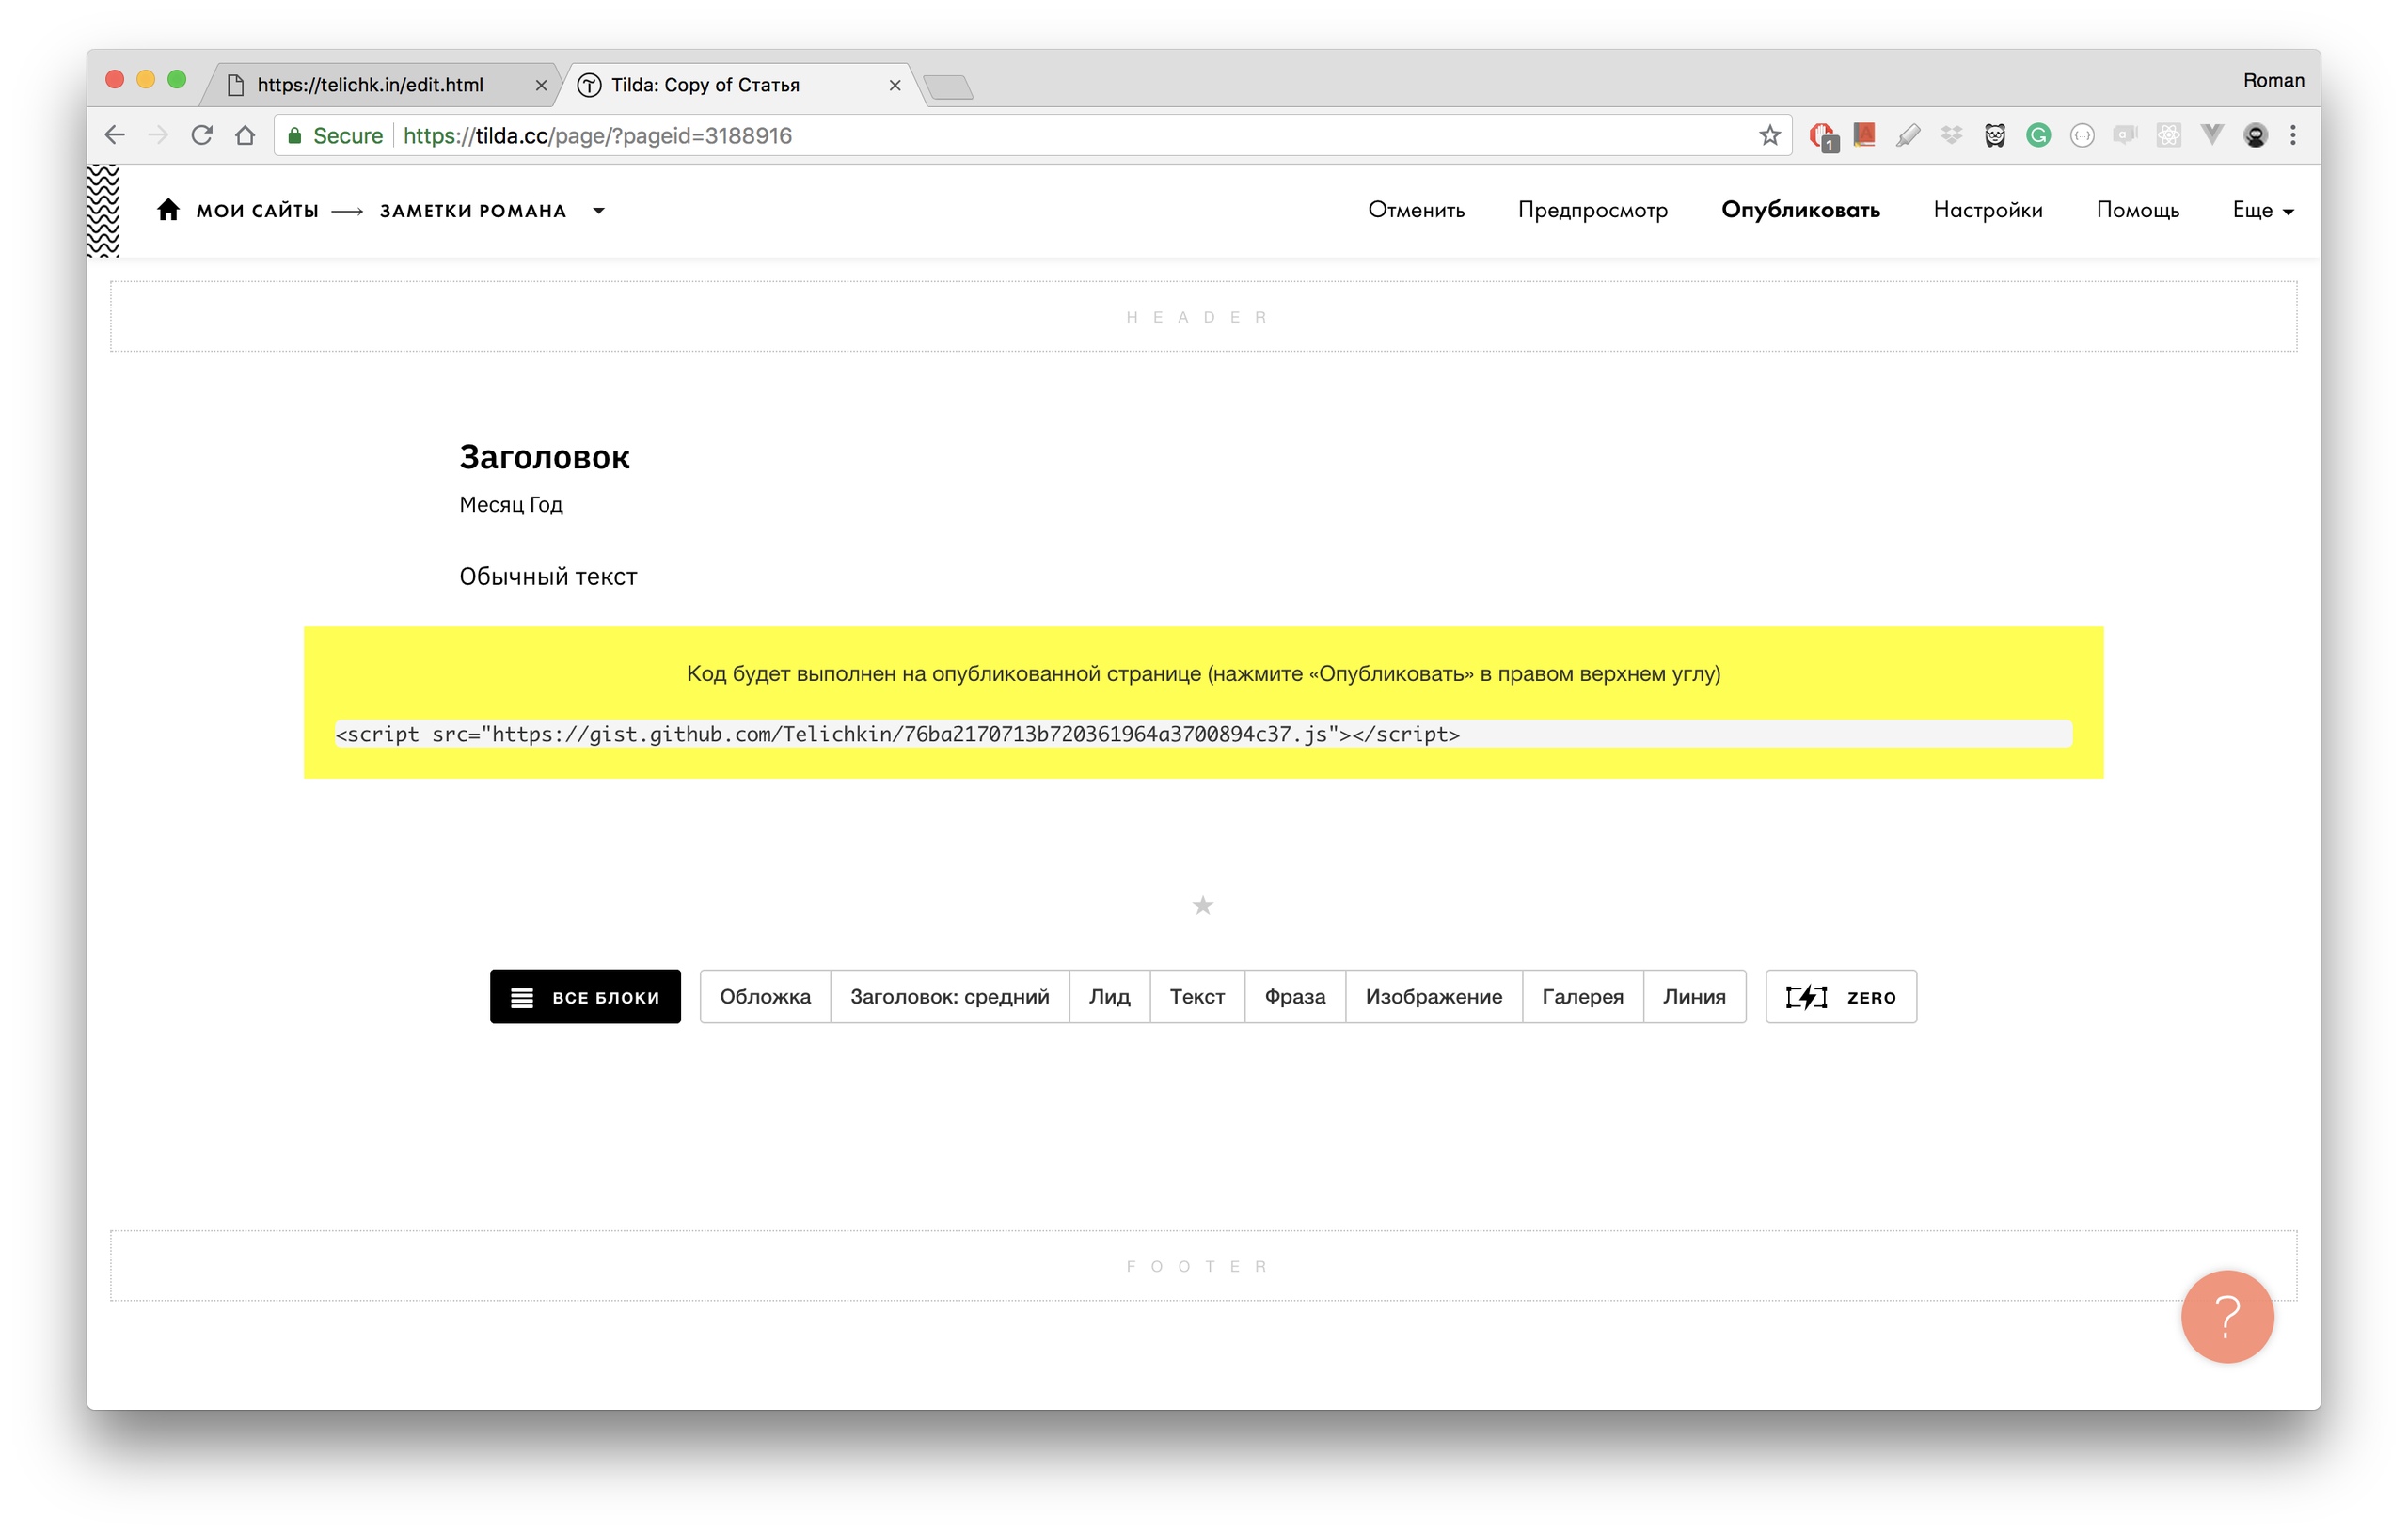Click the Tilda home house icon

[x=168, y=210]
